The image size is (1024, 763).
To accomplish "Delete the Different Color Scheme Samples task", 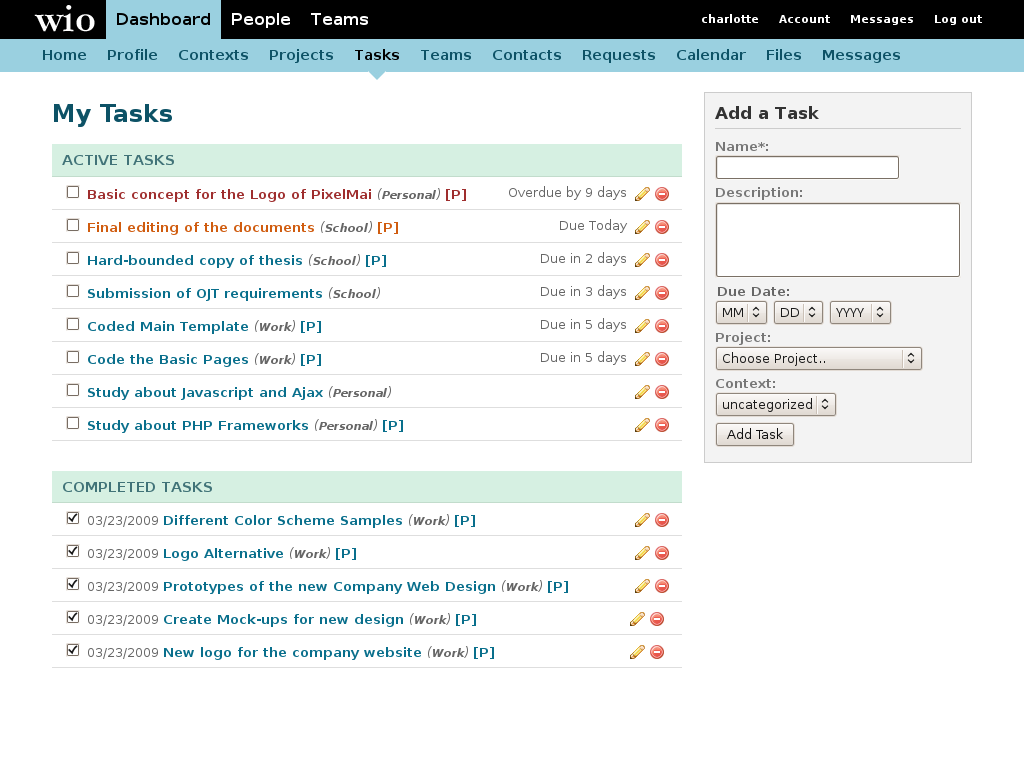I will coord(662,520).
